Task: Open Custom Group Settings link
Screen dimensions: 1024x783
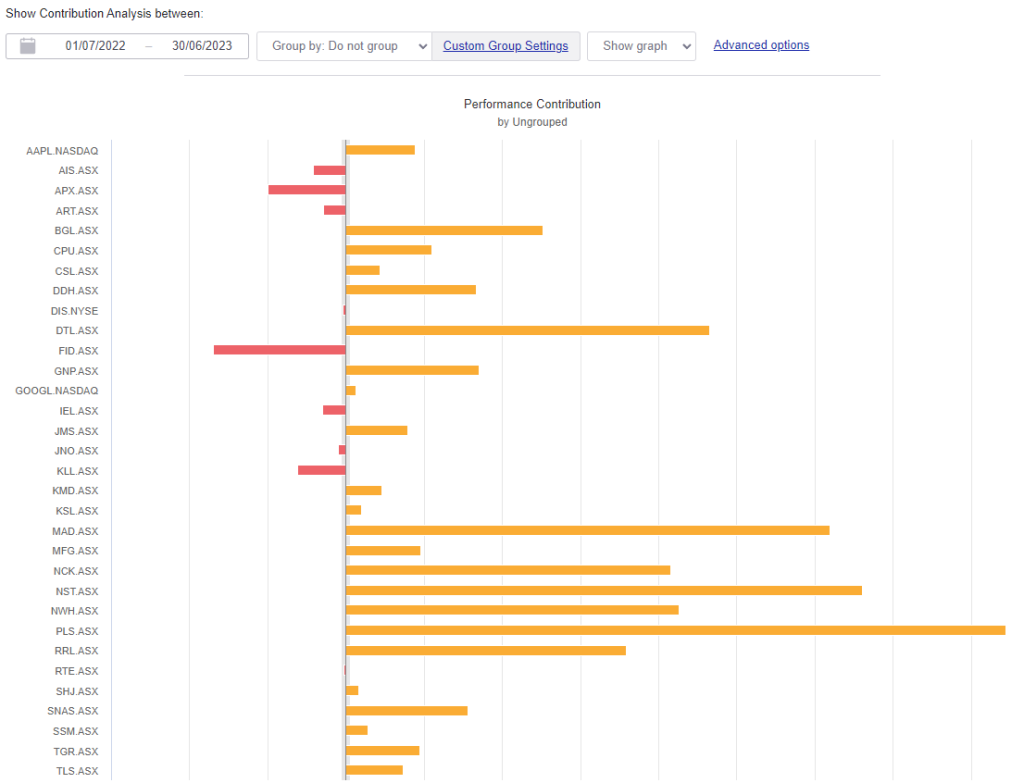Action: tap(505, 46)
